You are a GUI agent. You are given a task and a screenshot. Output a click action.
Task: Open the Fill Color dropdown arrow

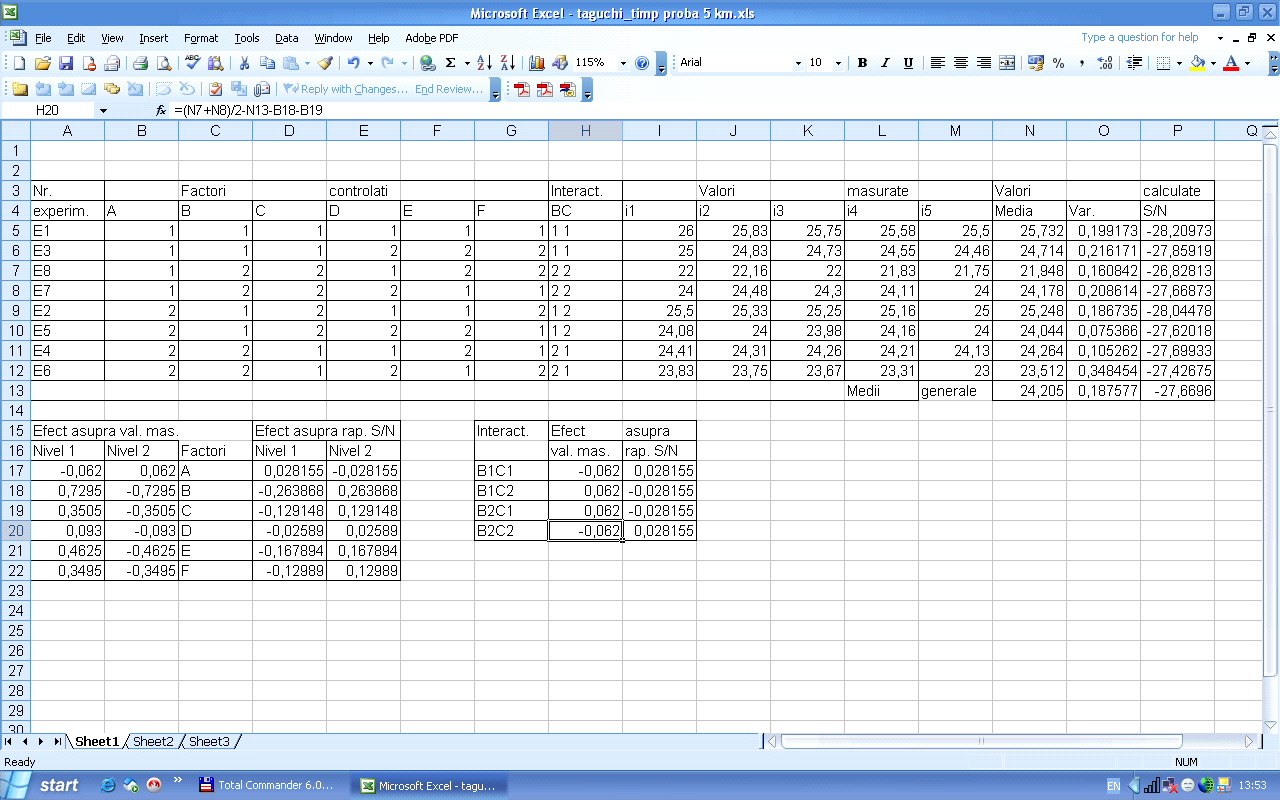coord(1213,63)
